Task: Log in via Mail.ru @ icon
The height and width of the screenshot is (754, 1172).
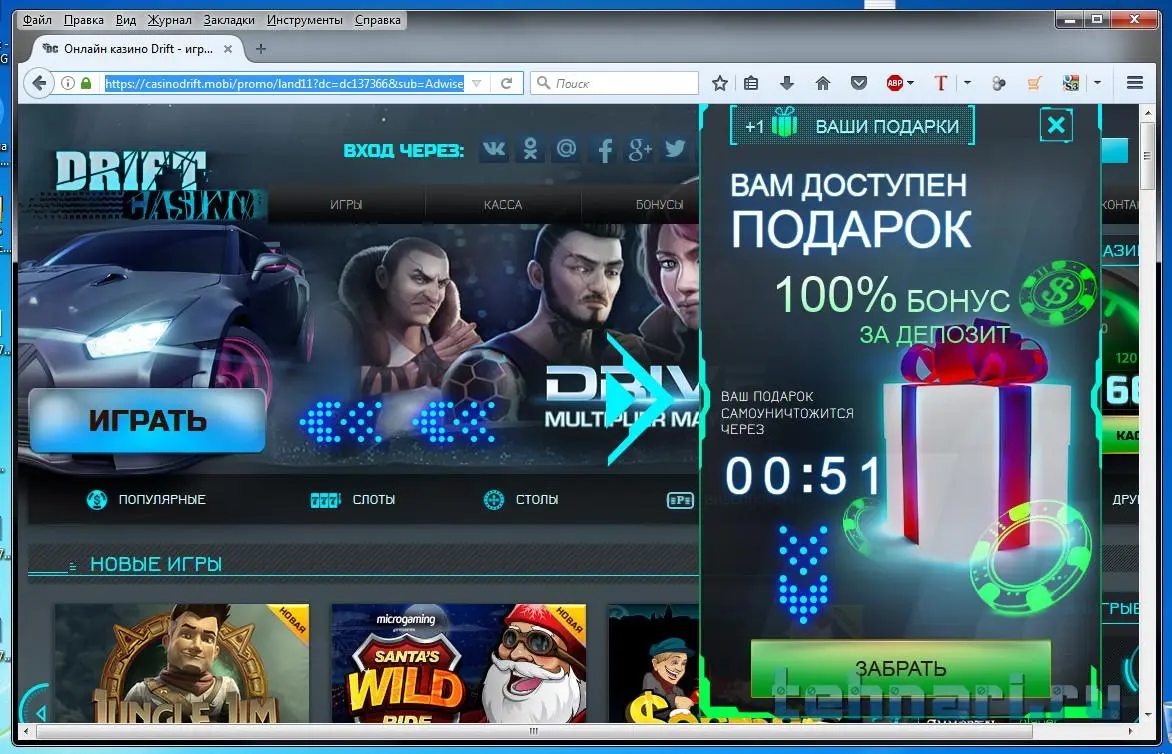Action: point(567,149)
